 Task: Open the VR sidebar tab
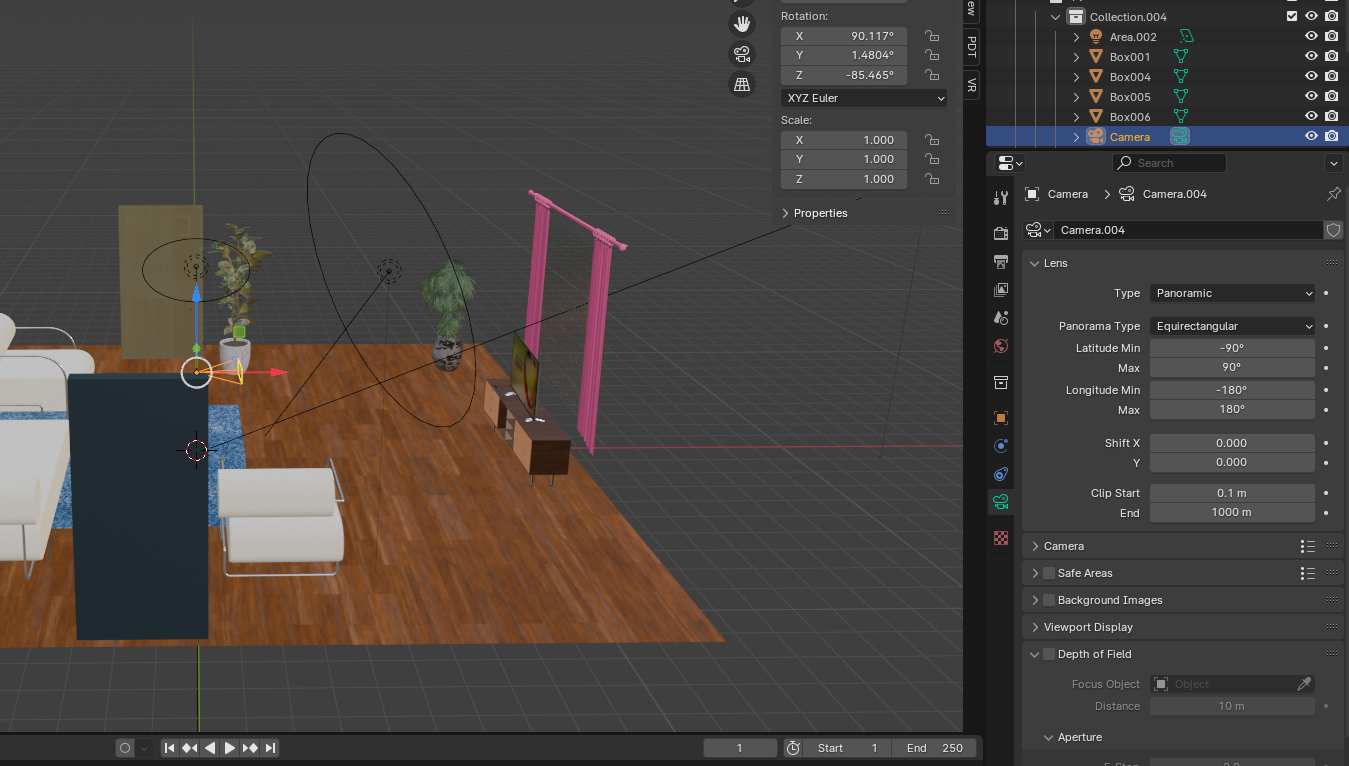click(971, 85)
